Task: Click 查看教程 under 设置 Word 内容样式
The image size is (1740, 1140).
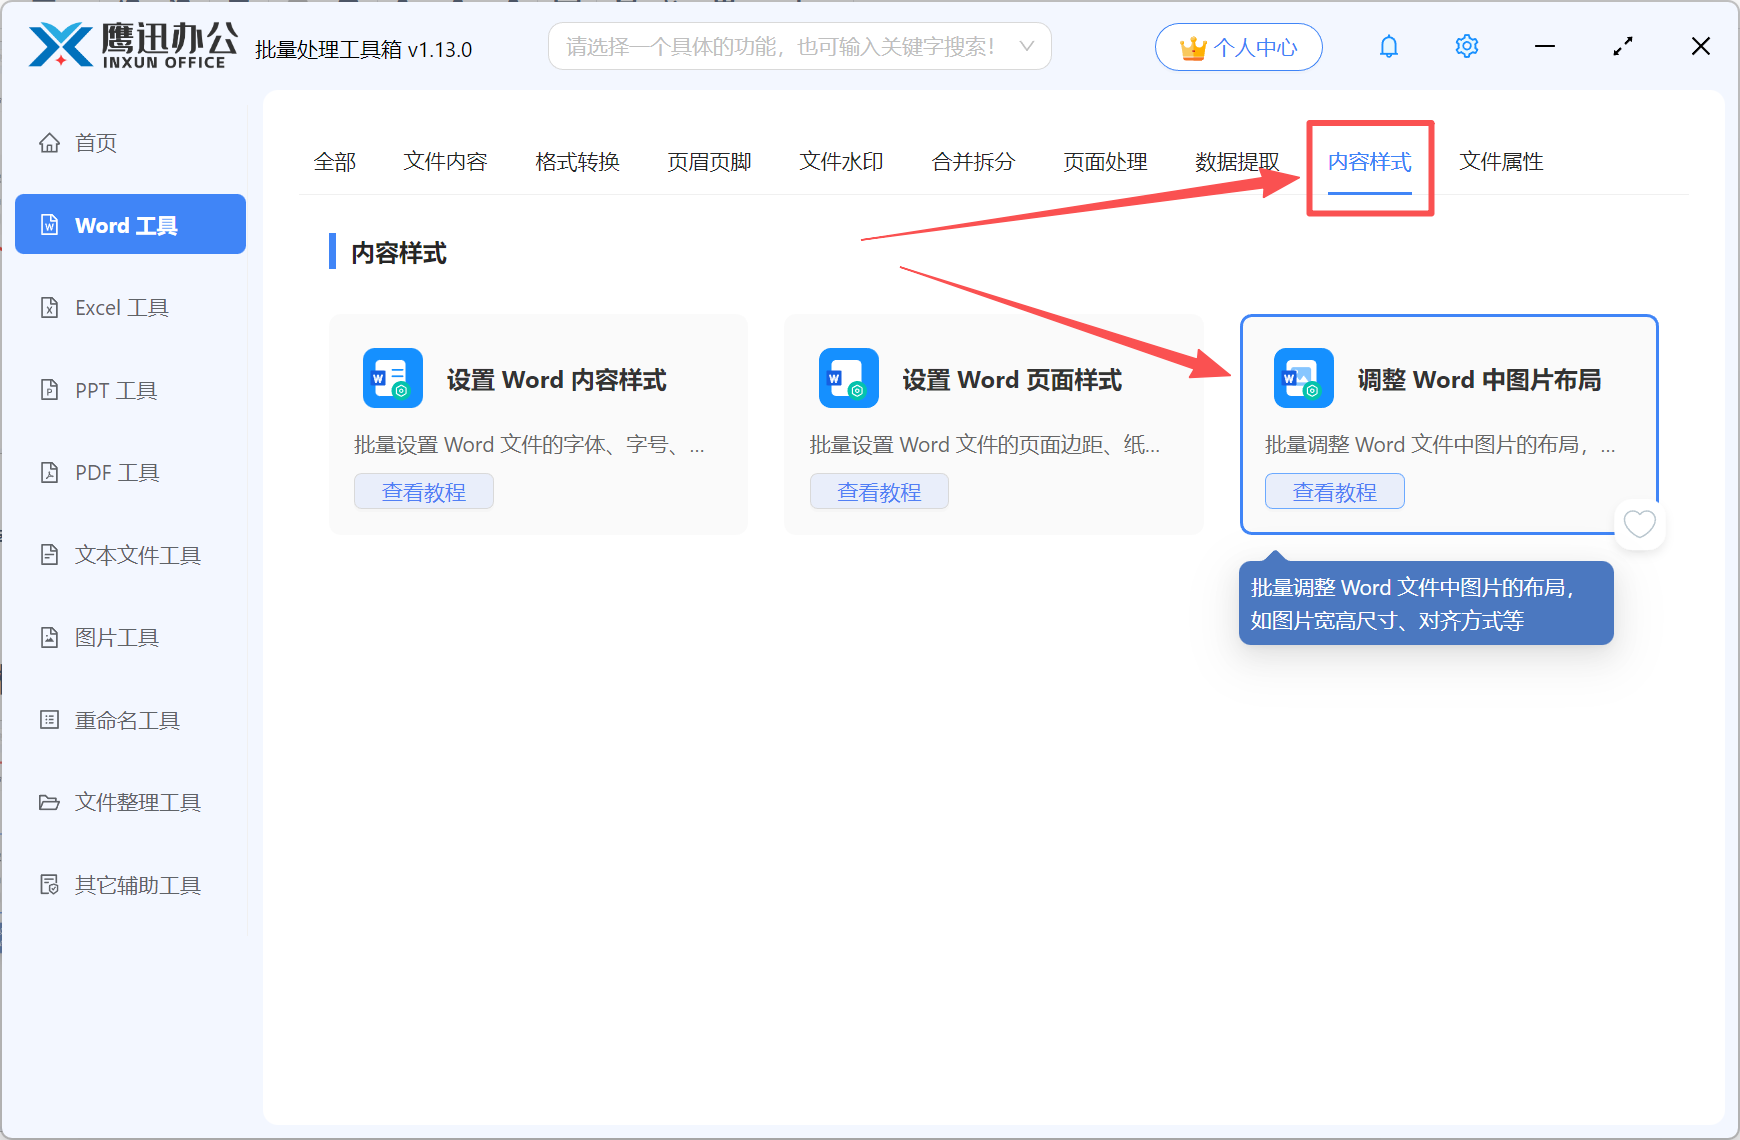Action: [x=423, y=491]
